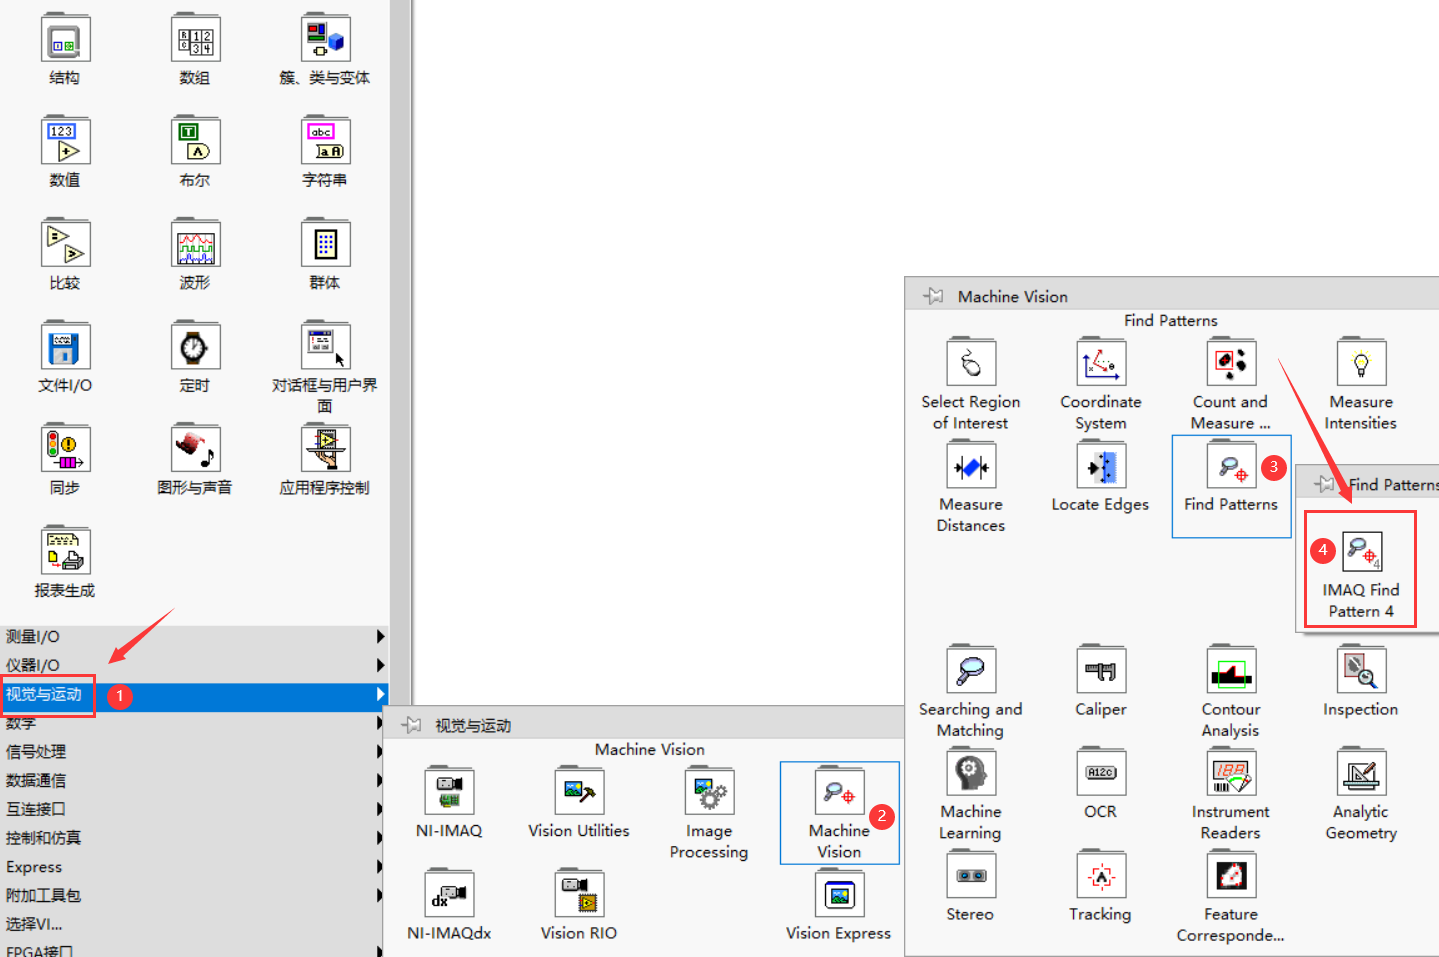Open the Contour Analysis palette icon

pos(1231,670)
